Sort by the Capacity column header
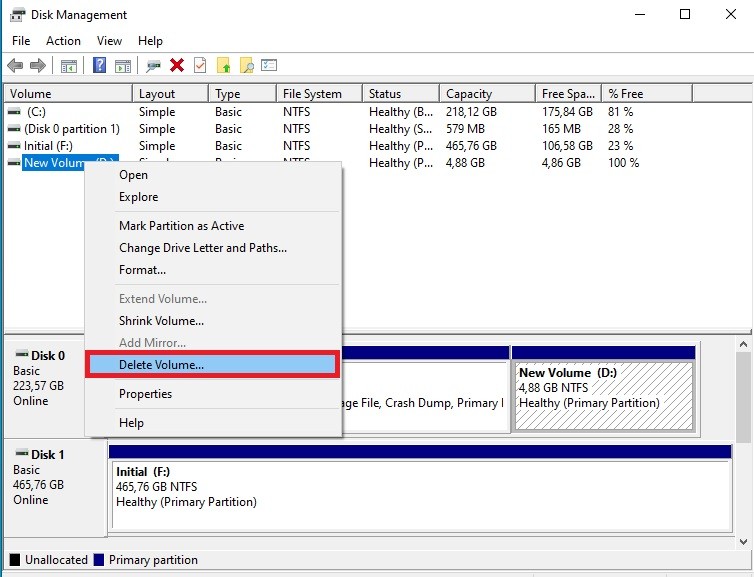The width and height of the screenshot is (754, 577). pos(487,93)
